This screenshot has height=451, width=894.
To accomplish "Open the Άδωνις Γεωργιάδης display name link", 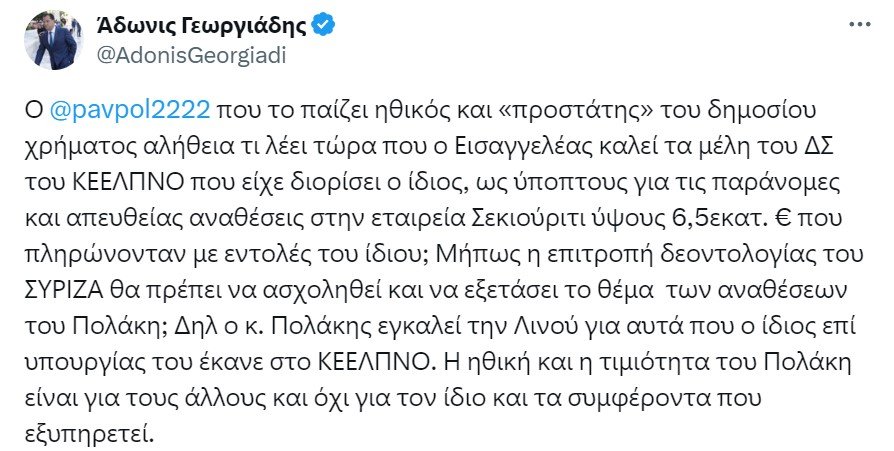I will click(202, 26).
